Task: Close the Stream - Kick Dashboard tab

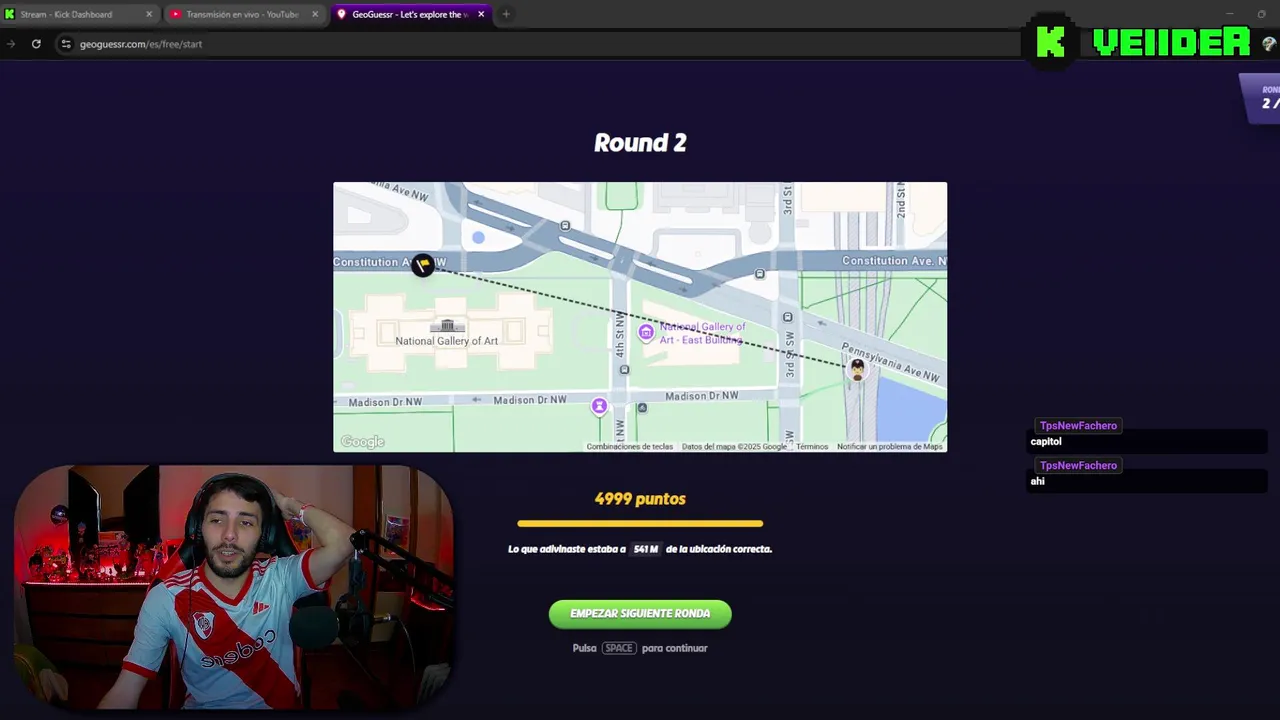Action: [149, 14]
